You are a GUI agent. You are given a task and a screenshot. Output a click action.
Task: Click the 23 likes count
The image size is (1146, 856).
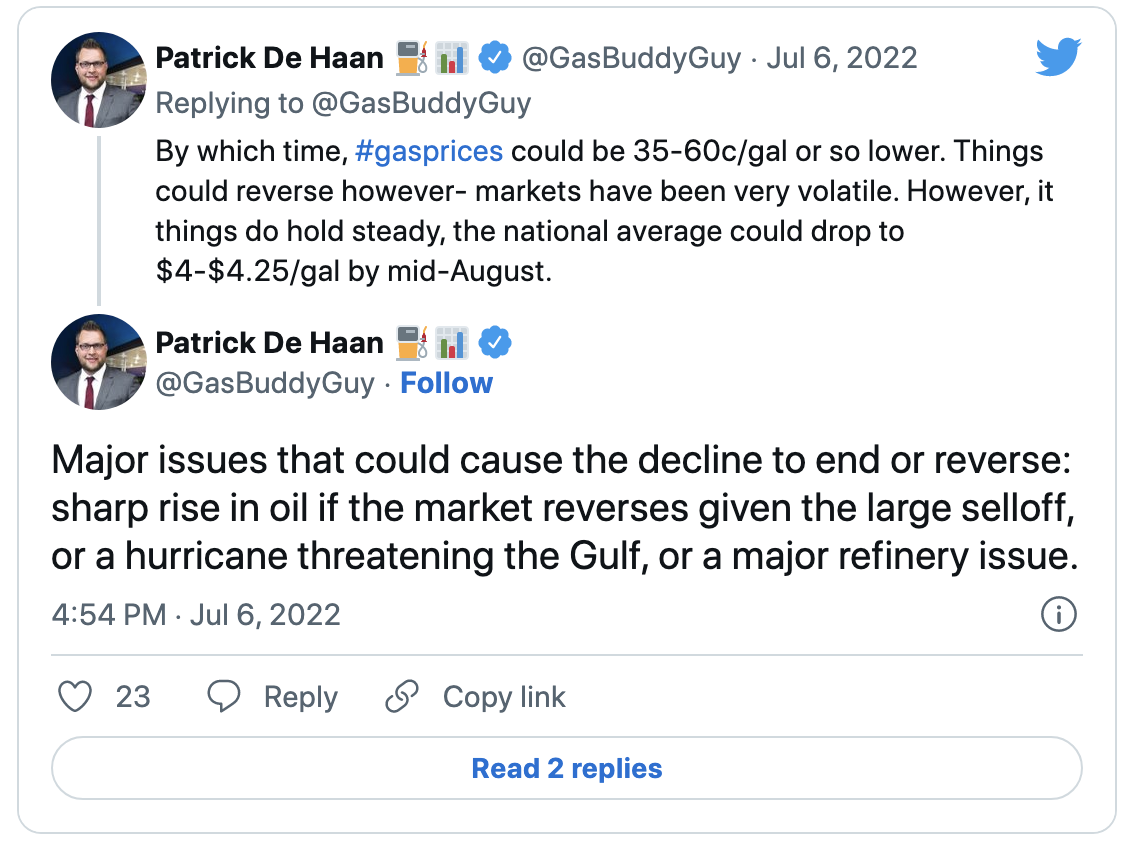[133, 697]
